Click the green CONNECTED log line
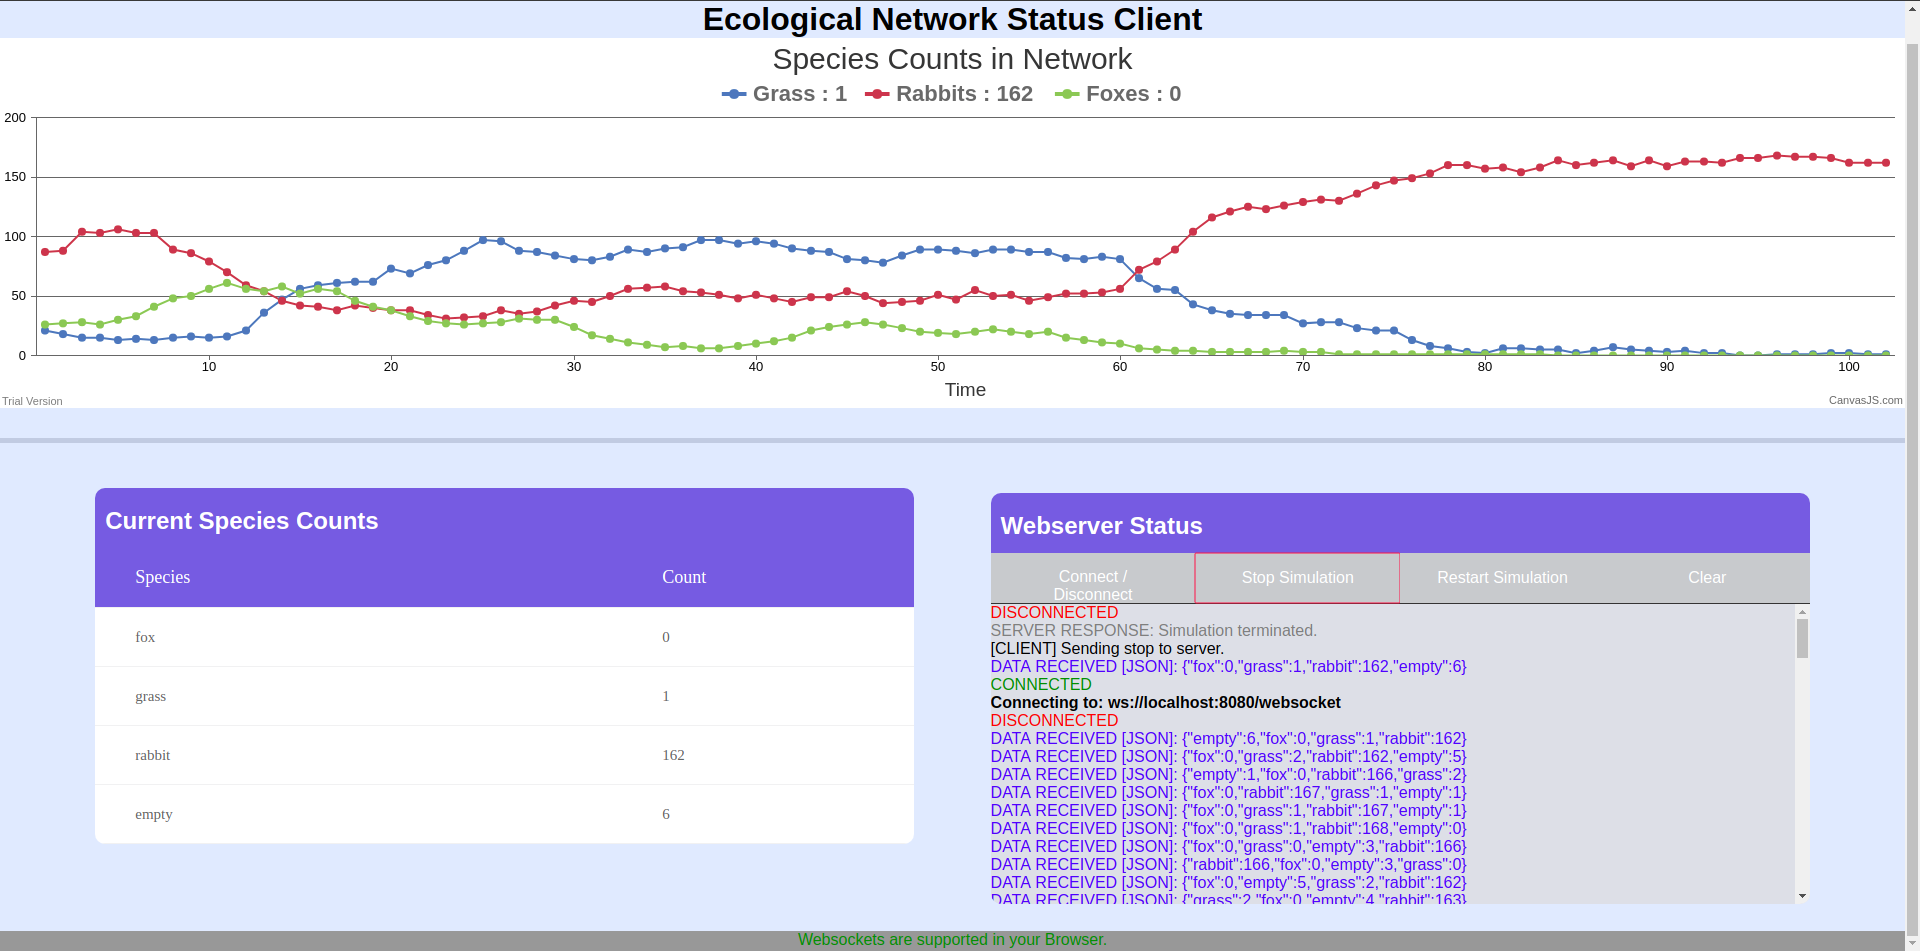Screen dimensions: 1920x951 [x=1041, y=684]
